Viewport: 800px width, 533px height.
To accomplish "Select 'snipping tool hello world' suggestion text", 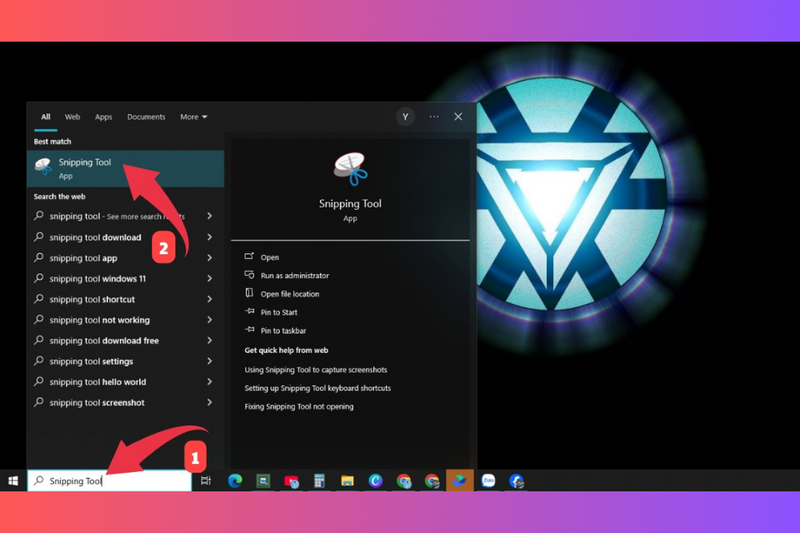I will pyautogui.click(x=97, y=382).
